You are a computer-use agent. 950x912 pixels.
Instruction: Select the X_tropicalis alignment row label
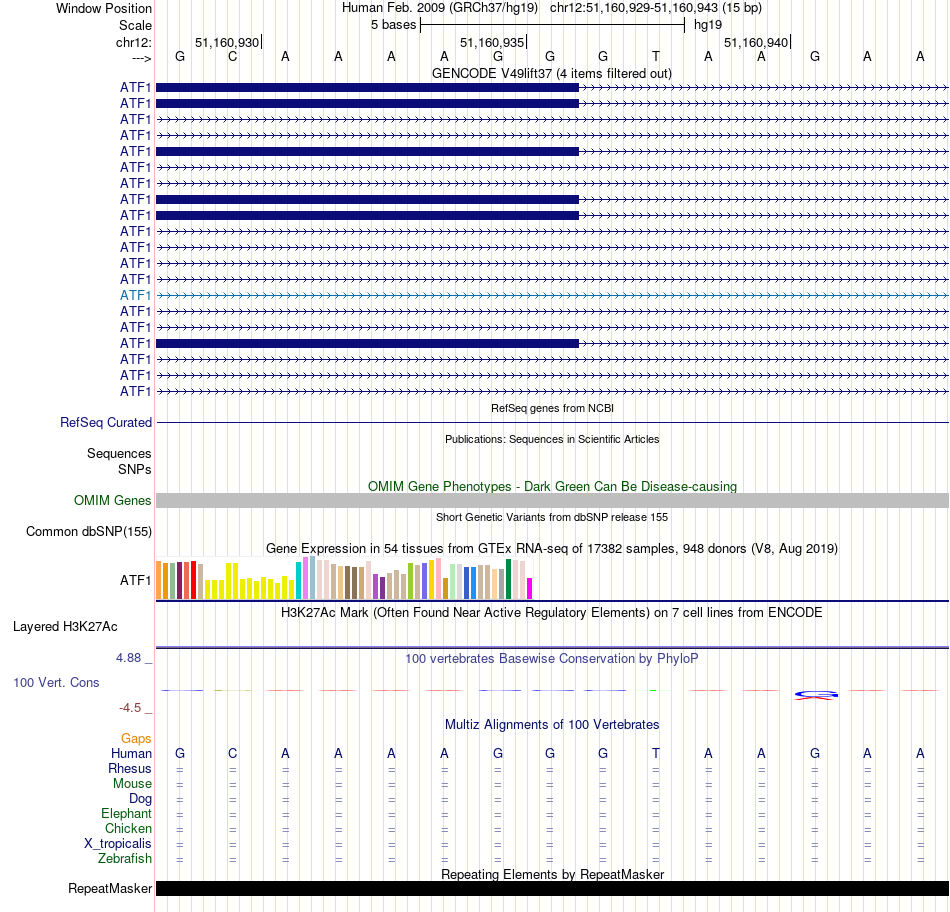coord(118,844)
